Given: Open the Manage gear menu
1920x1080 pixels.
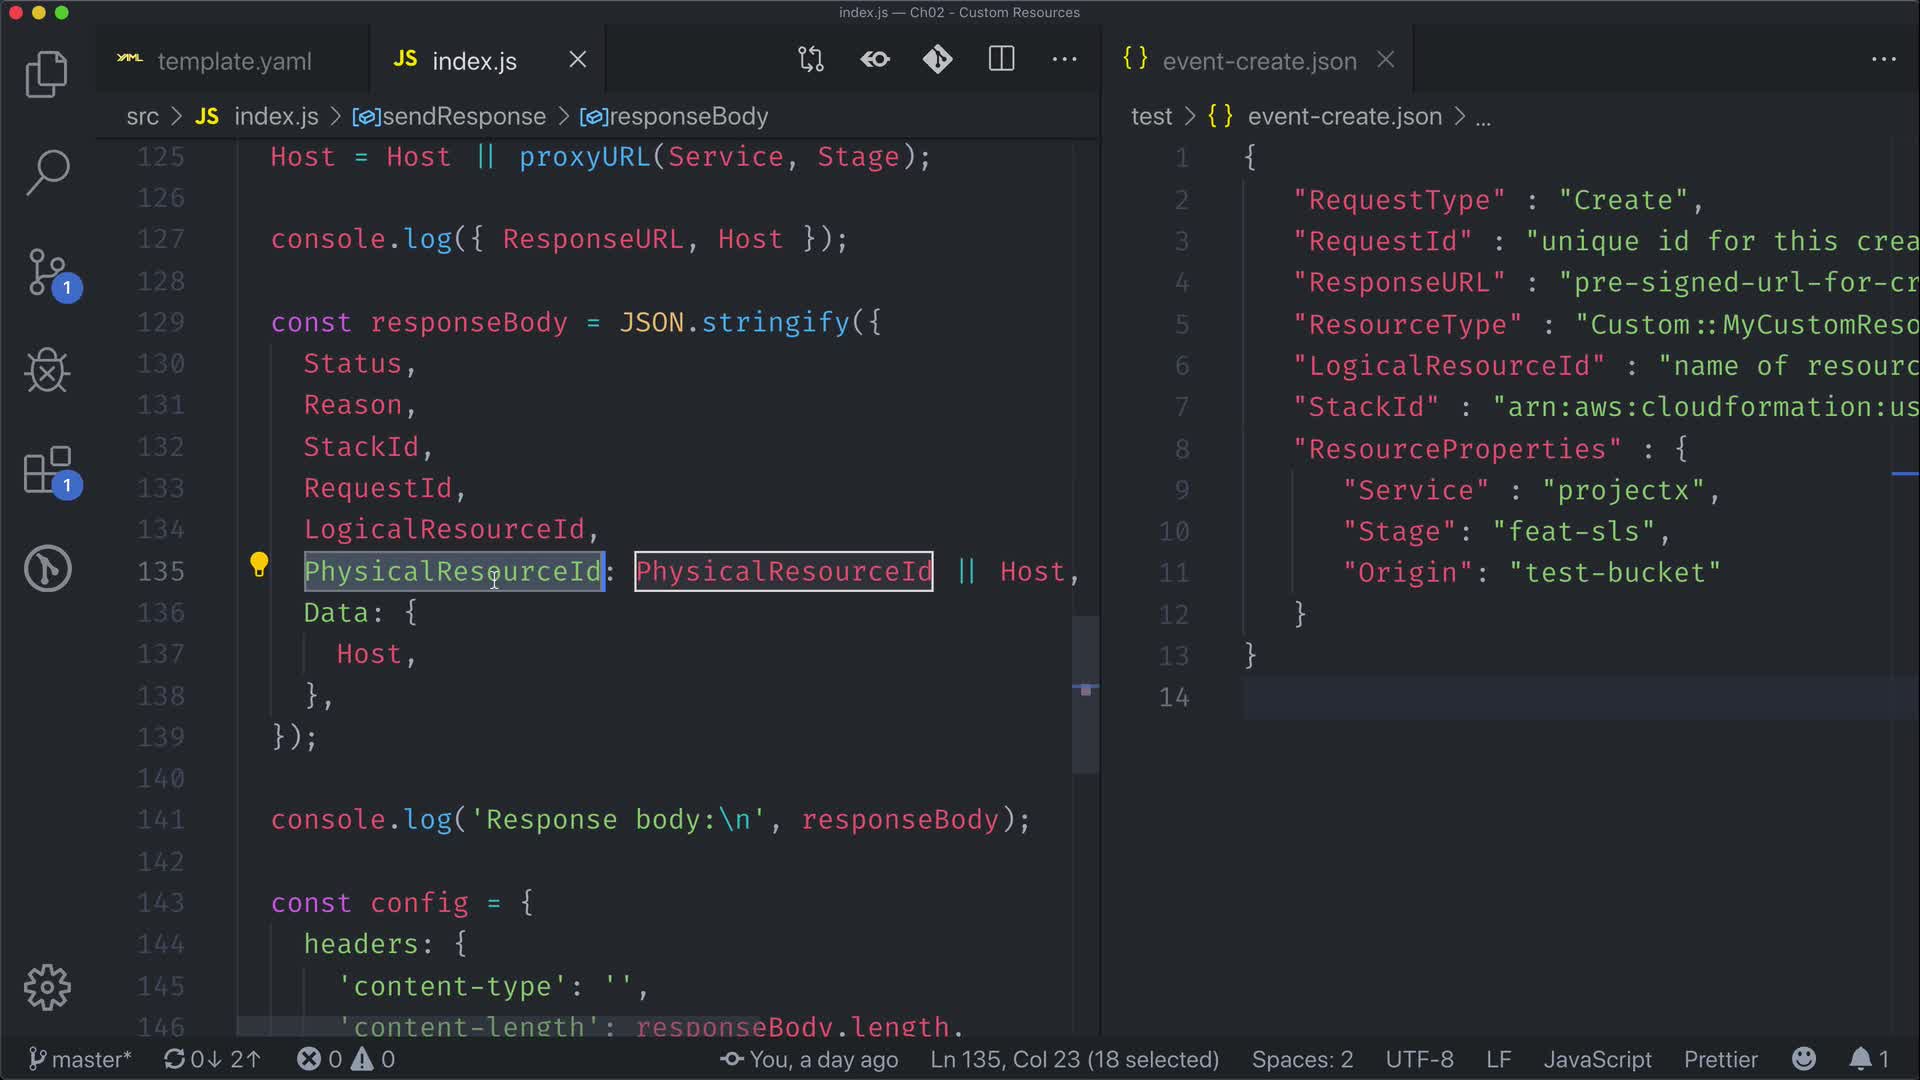Looking at the screenshot, I should point(46,987).
